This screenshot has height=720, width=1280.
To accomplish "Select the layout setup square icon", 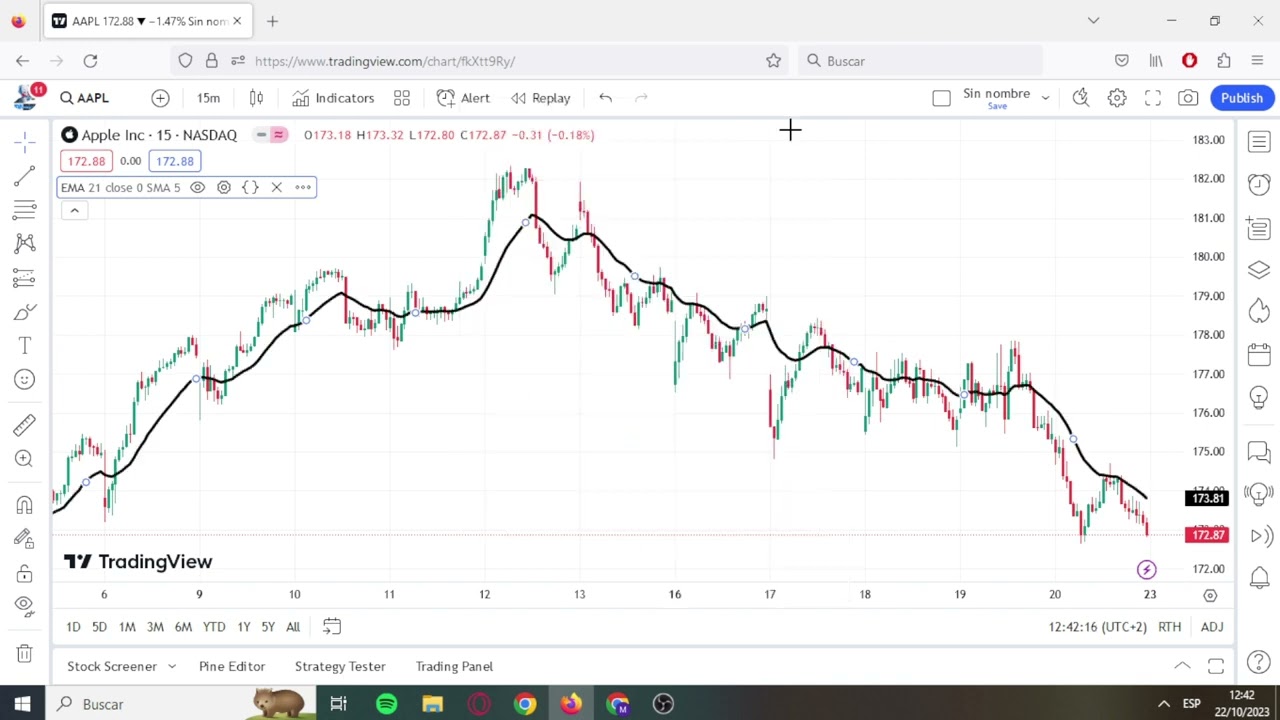I will [x=941, y=98].
